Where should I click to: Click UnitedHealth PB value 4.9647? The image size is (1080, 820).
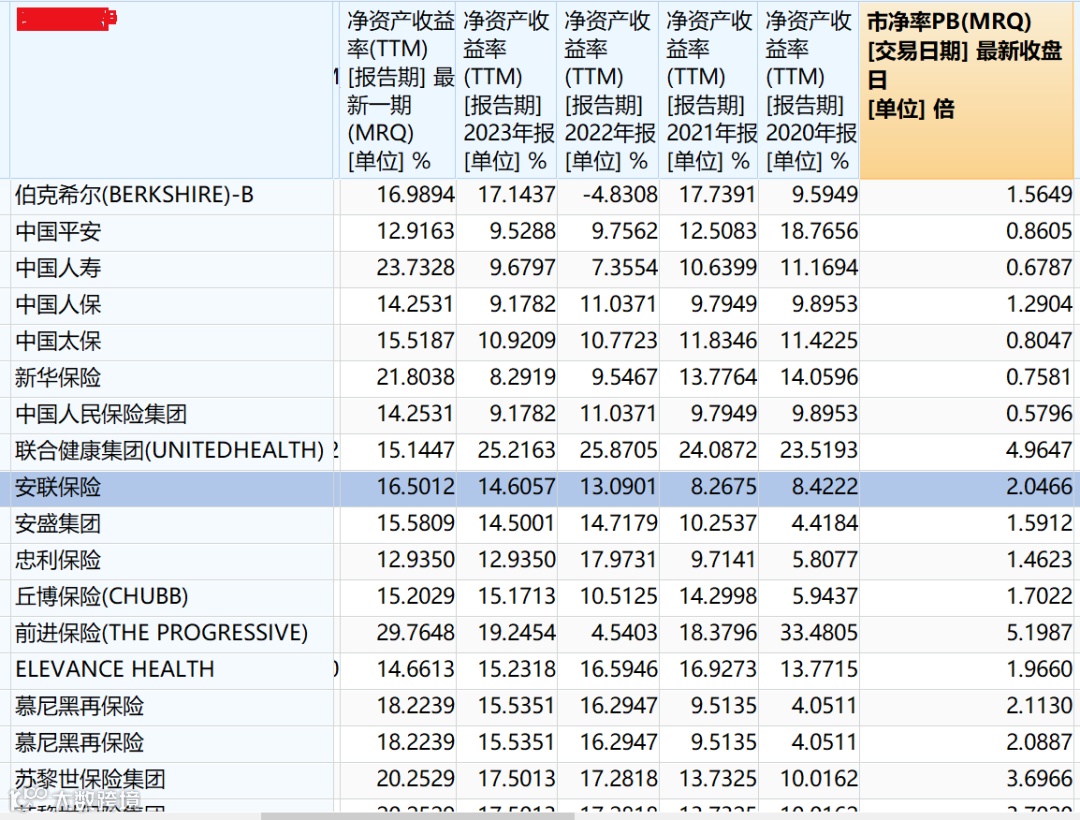1039,450
